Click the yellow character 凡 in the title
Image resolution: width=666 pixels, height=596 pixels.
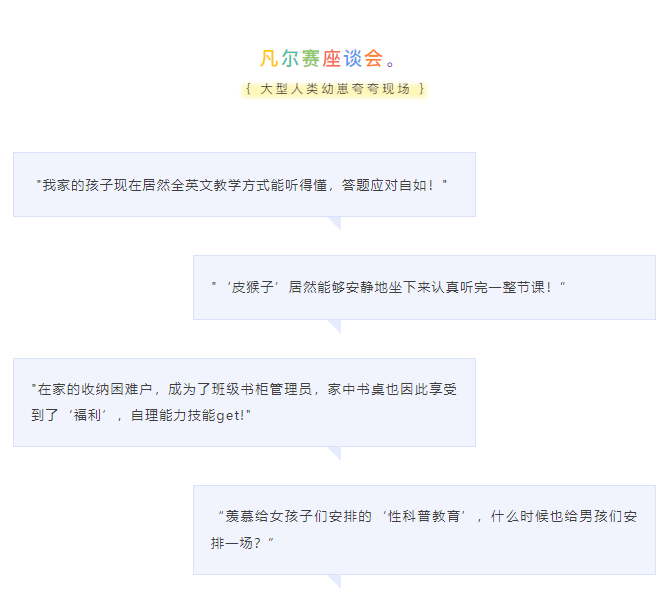[269, 58]
